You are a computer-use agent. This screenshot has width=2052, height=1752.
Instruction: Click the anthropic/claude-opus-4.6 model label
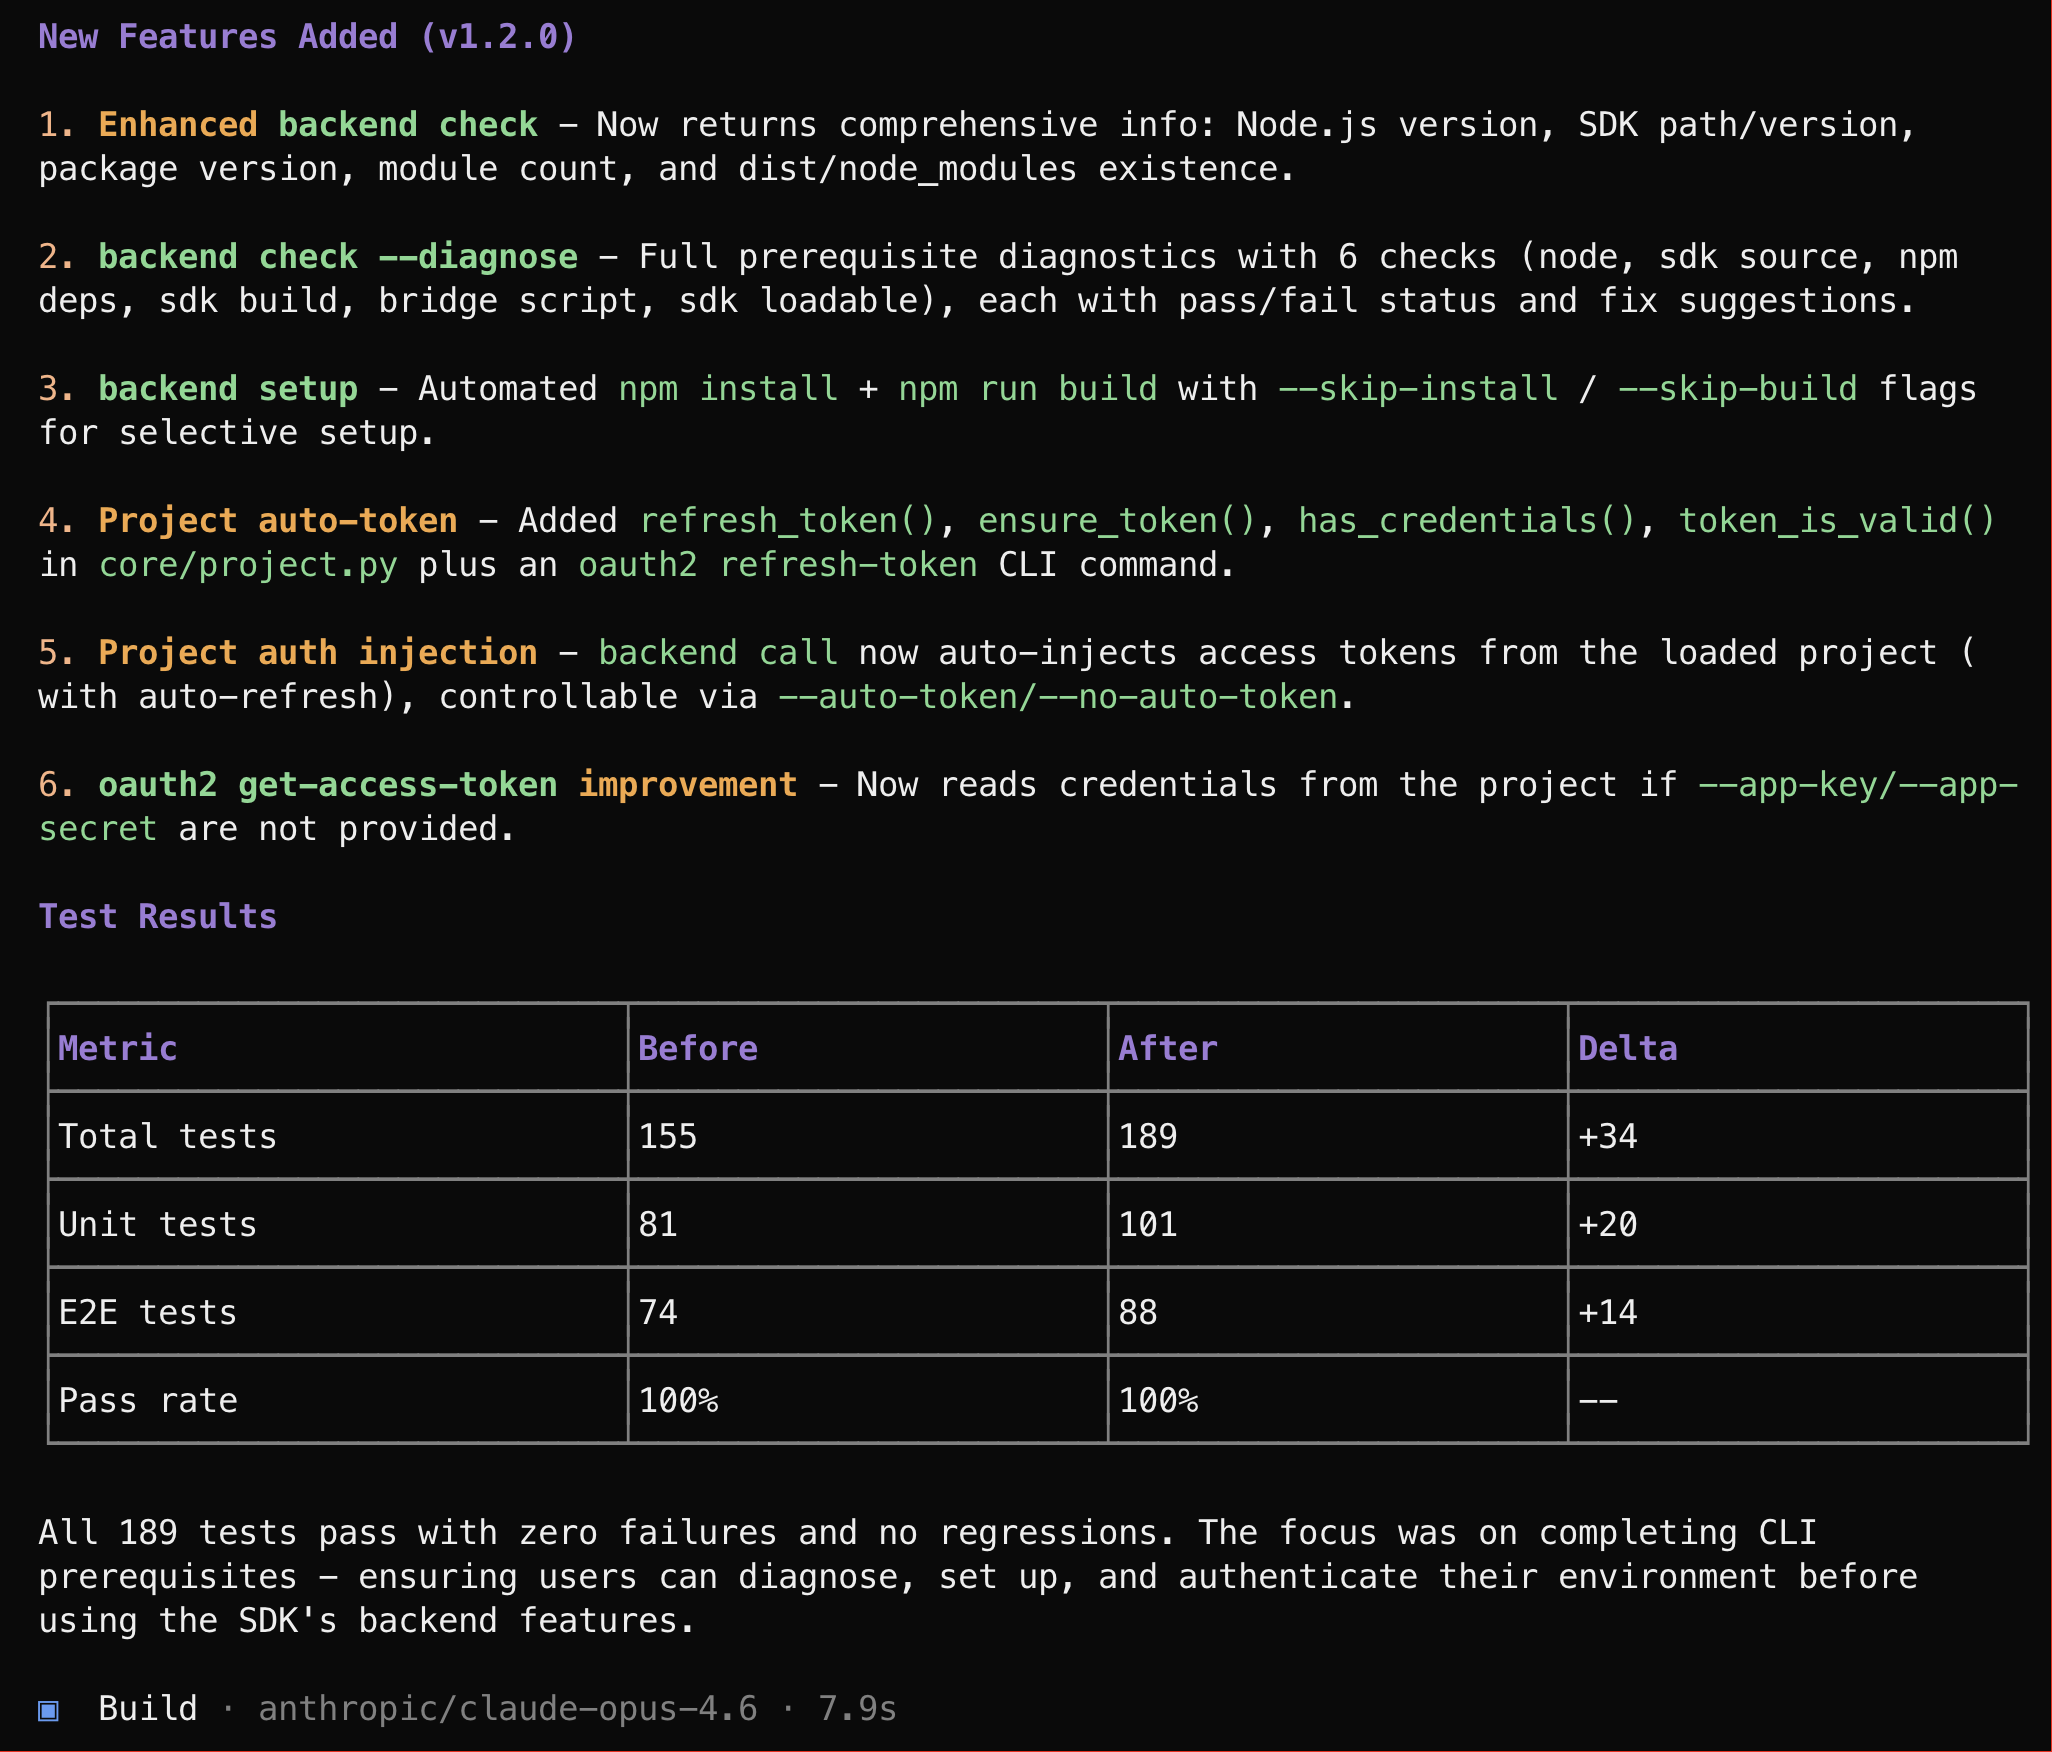click(507, 1709)
